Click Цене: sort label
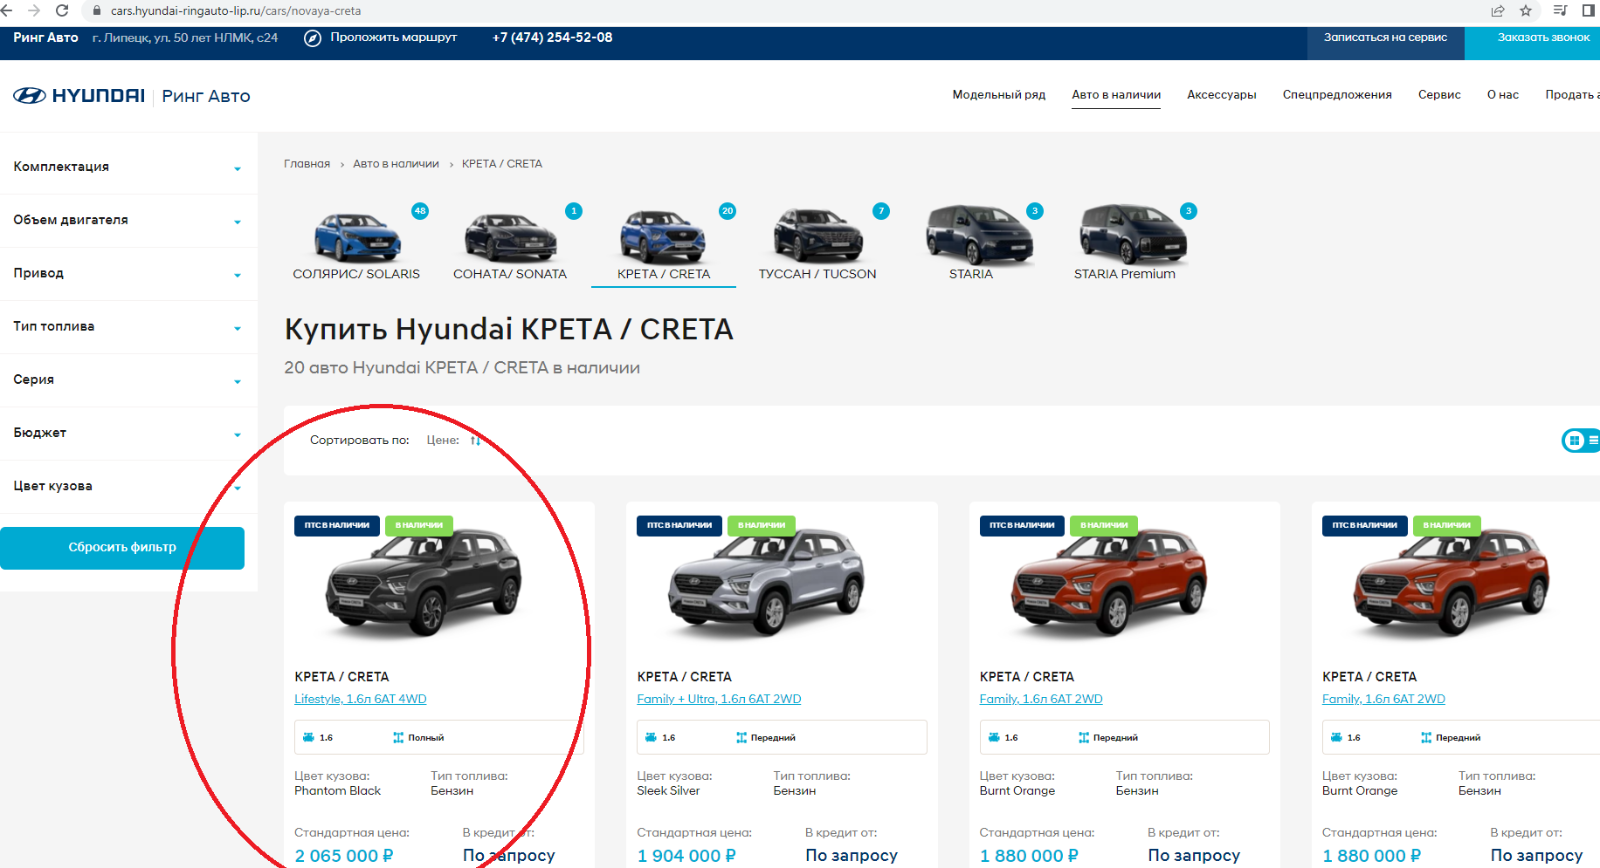1600x868 pixels. pyautogui.click(x=443, y=440)
